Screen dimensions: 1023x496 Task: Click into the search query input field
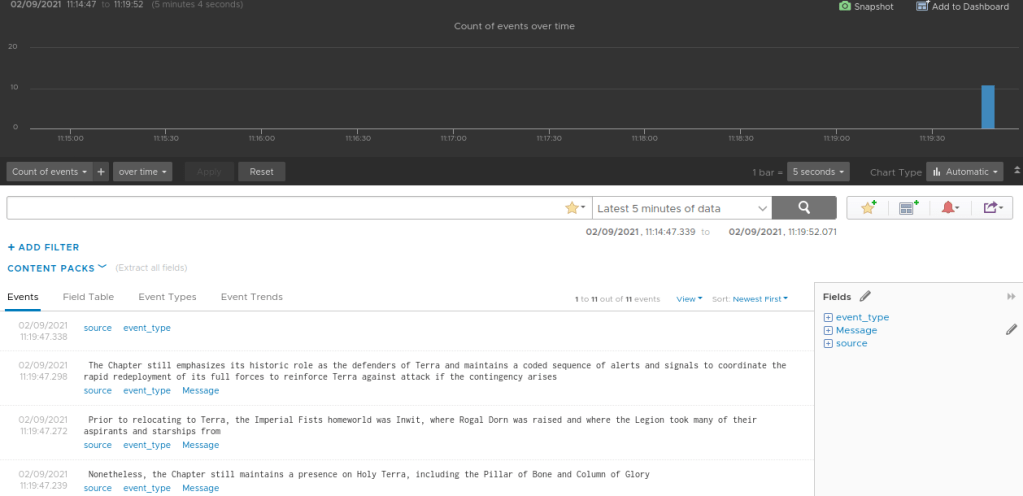point(284,208)
